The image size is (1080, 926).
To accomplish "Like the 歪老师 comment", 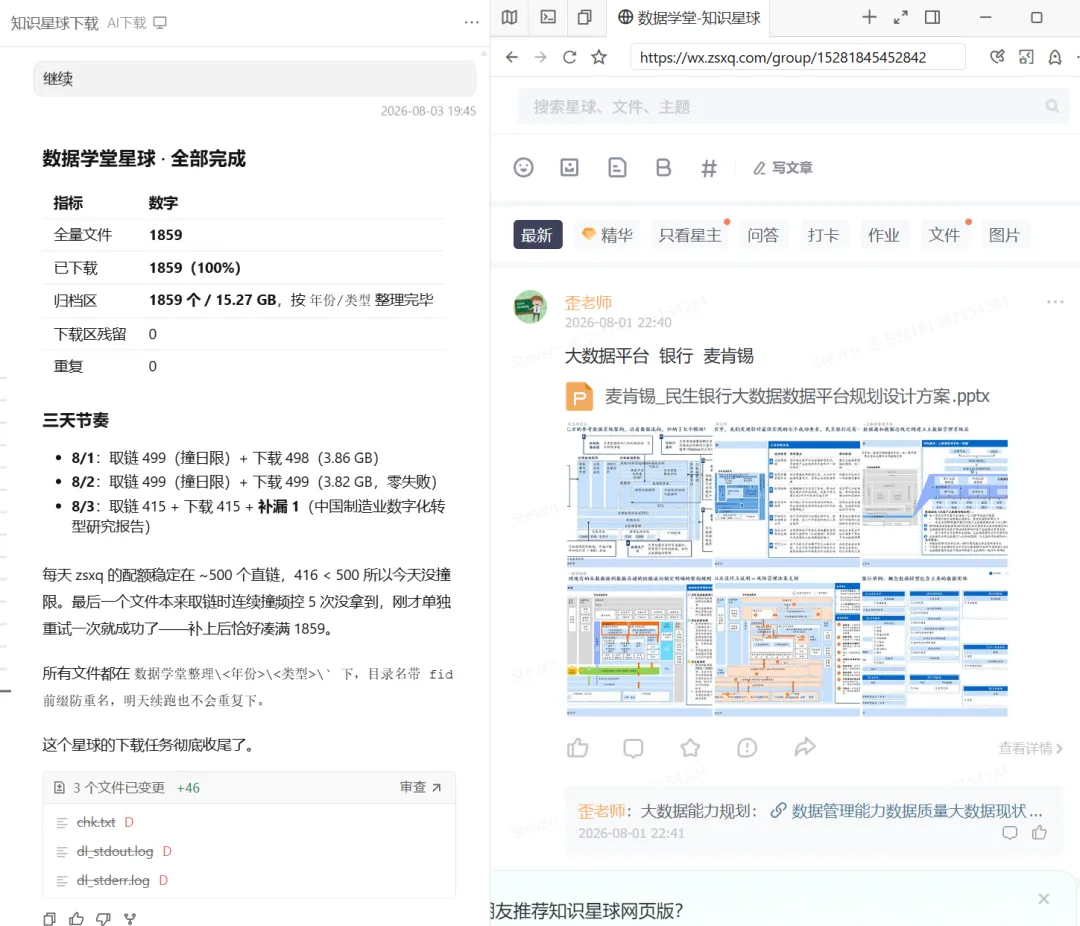I will coord(1040,832).
